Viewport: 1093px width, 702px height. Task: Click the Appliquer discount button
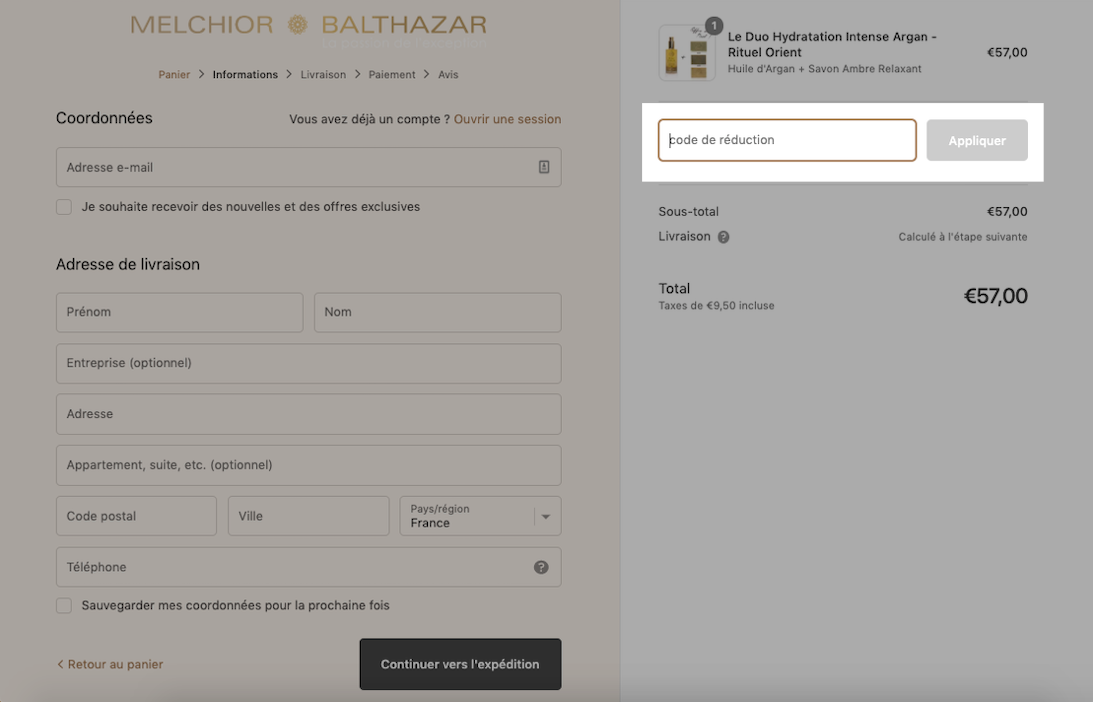coord(977,140)
